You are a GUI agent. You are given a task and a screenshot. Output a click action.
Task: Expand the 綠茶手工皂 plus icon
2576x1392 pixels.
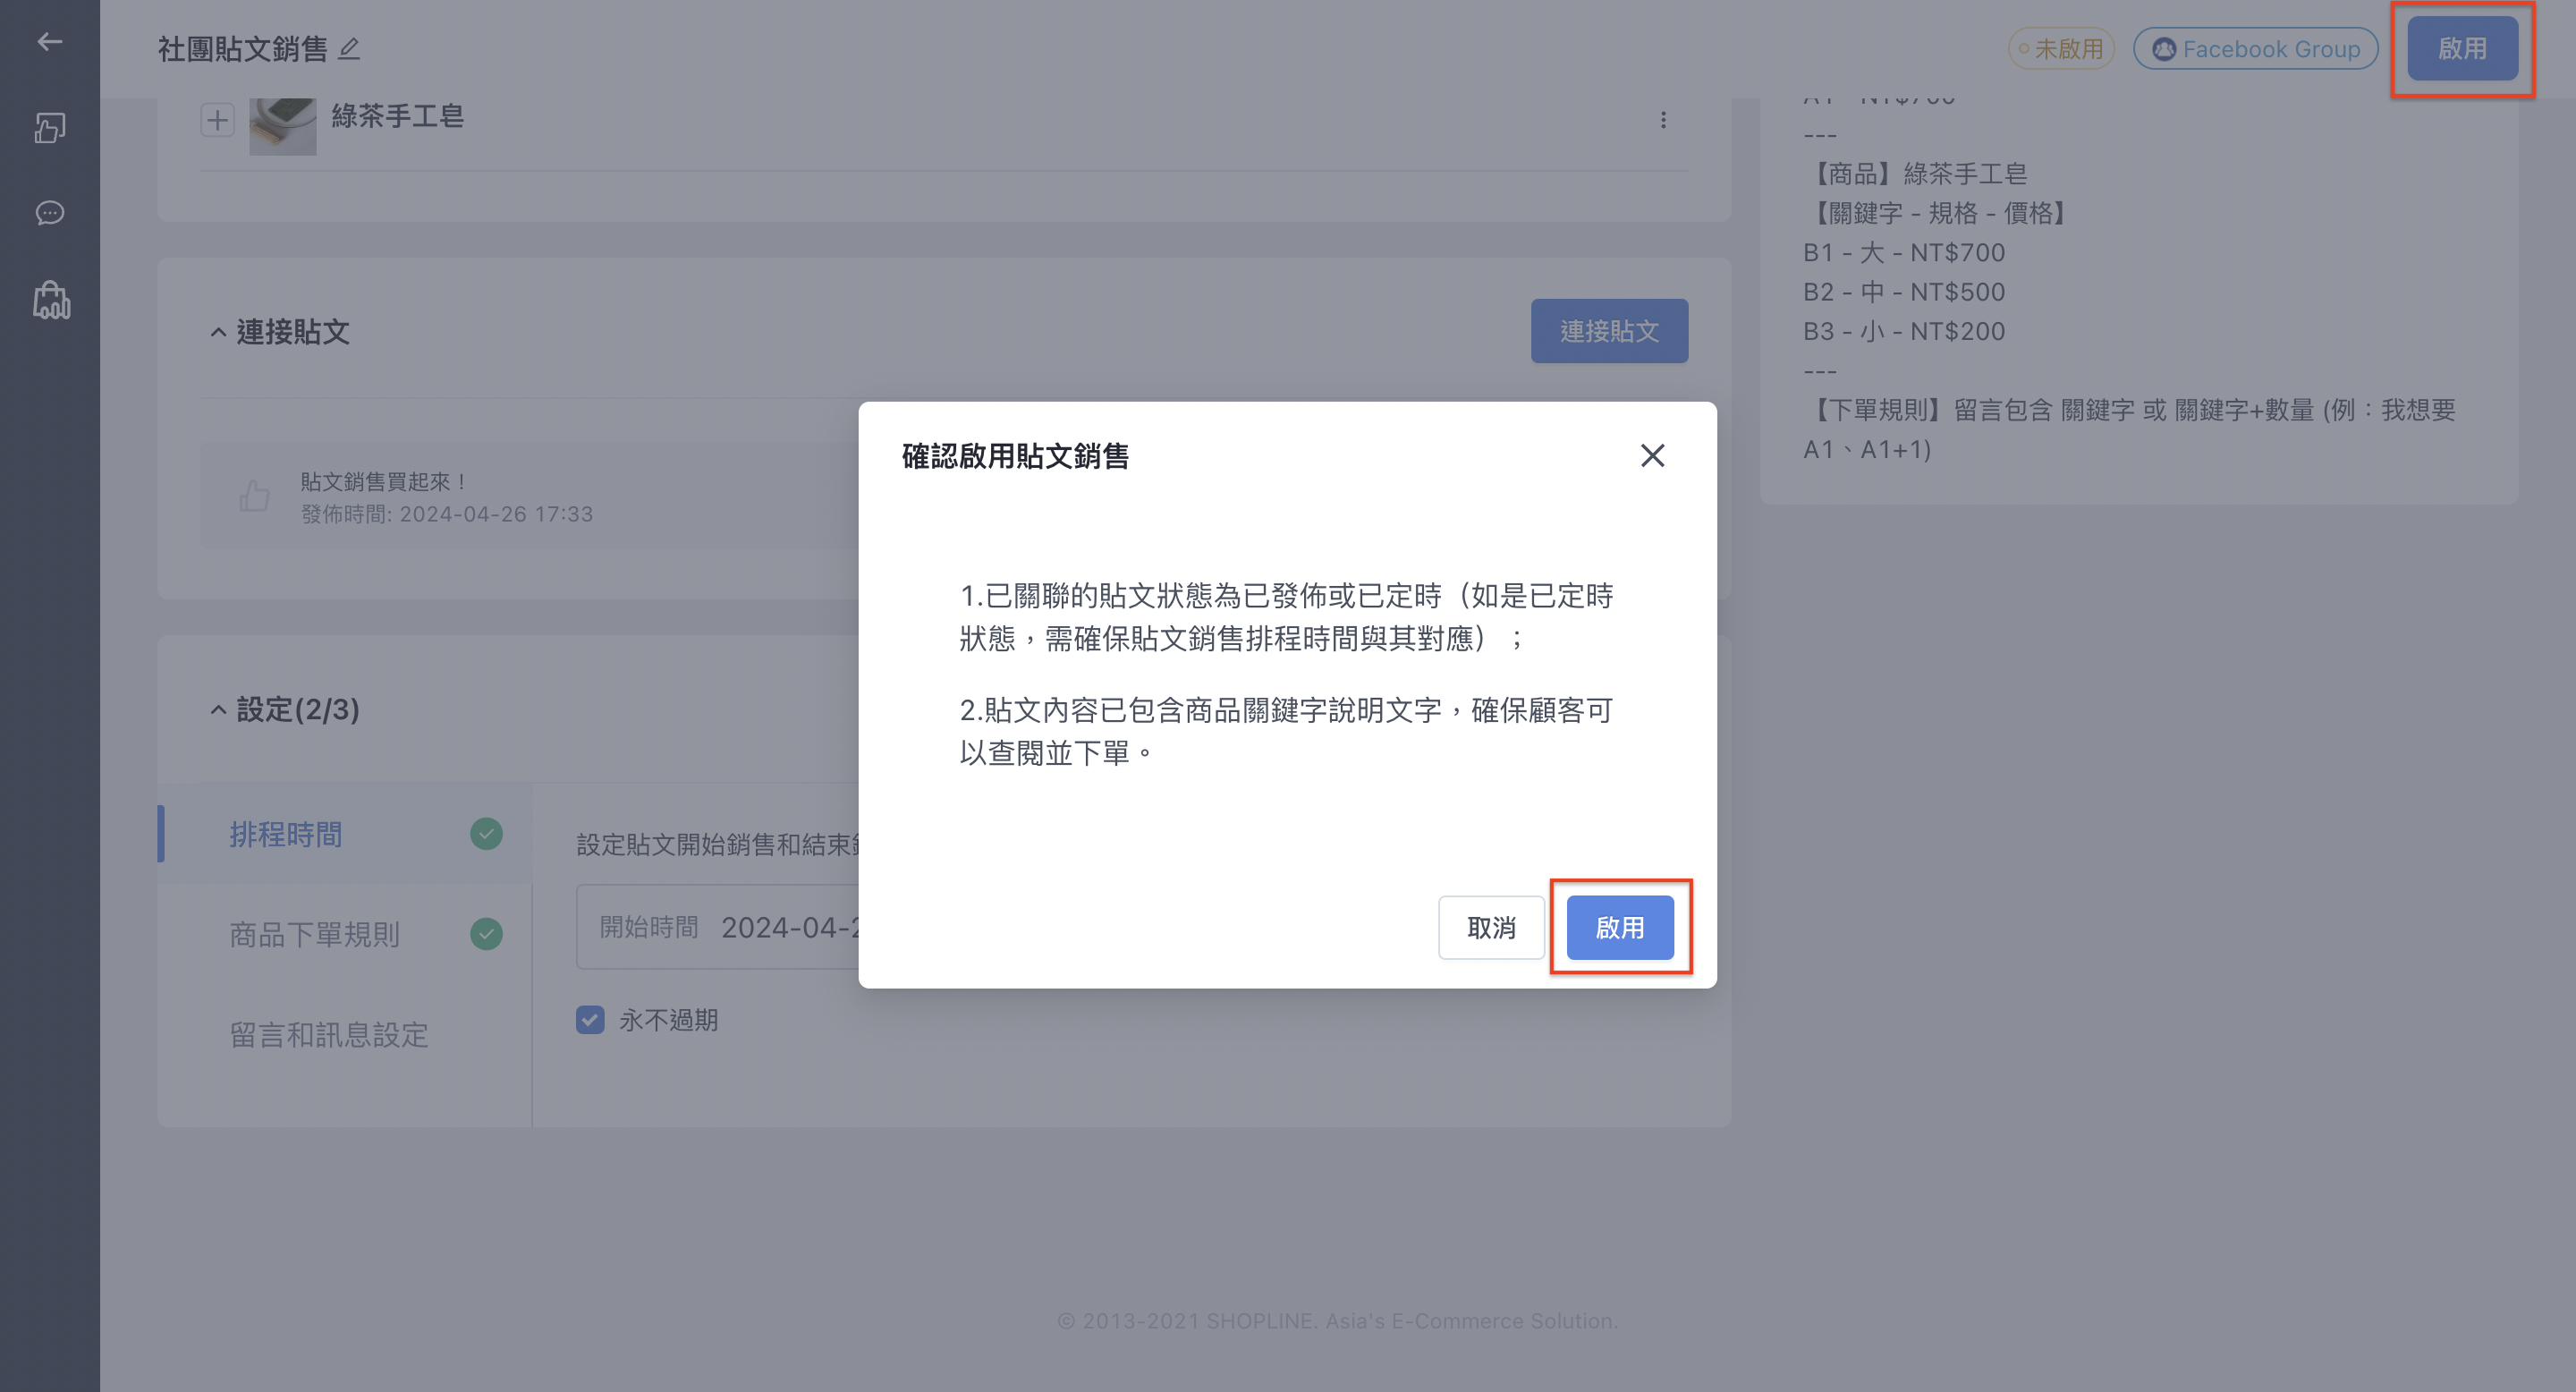(217, 120)
